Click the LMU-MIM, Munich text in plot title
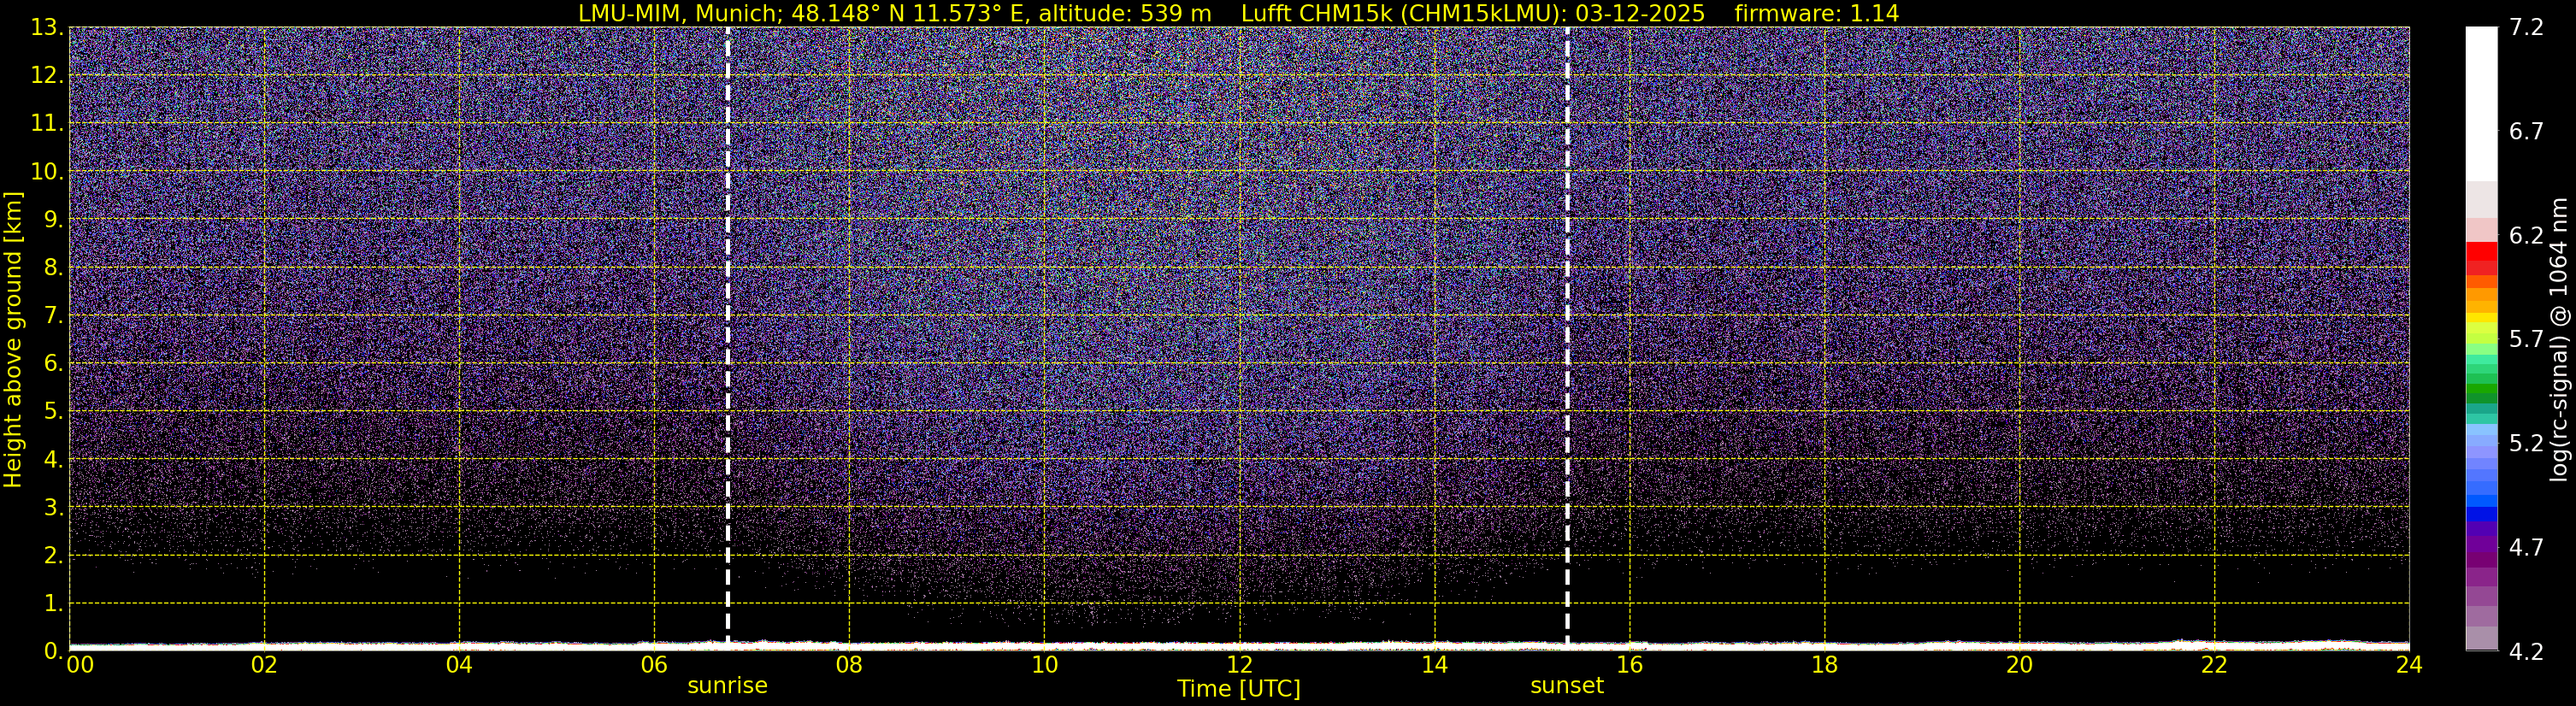The width and height of the screenshot is (2576, 706). 680,13
